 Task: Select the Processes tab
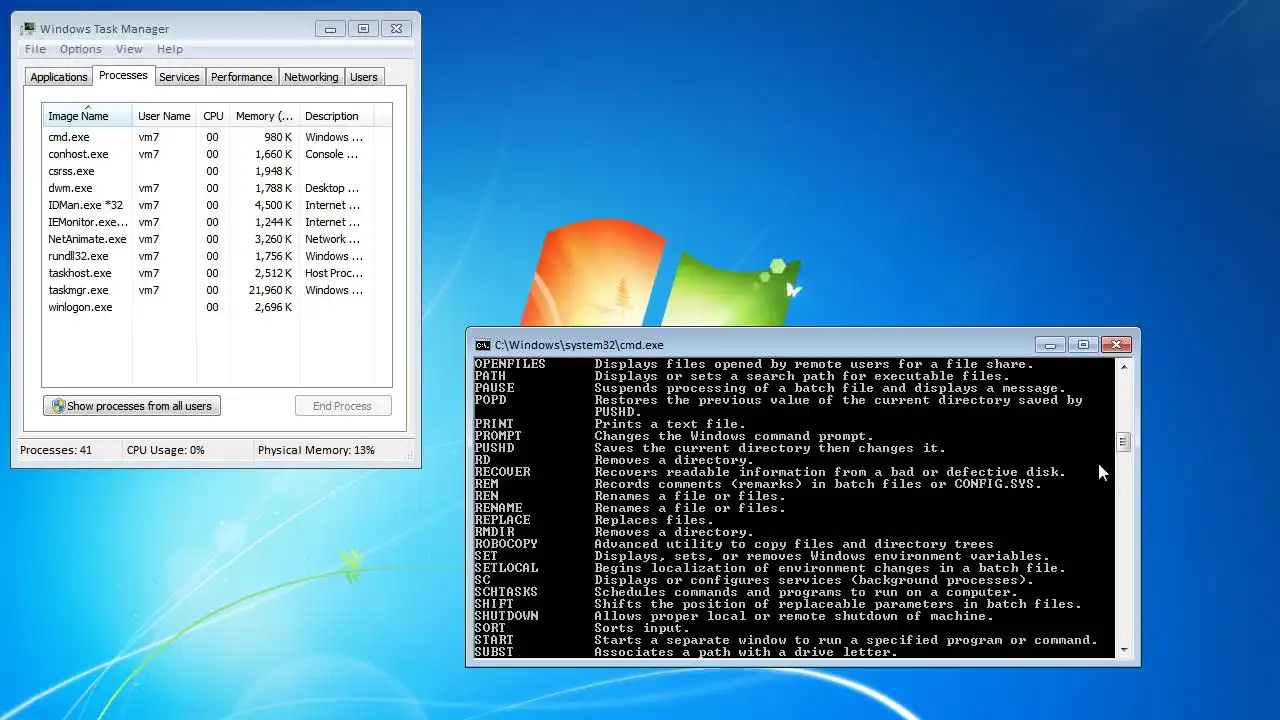click(123, 75)
